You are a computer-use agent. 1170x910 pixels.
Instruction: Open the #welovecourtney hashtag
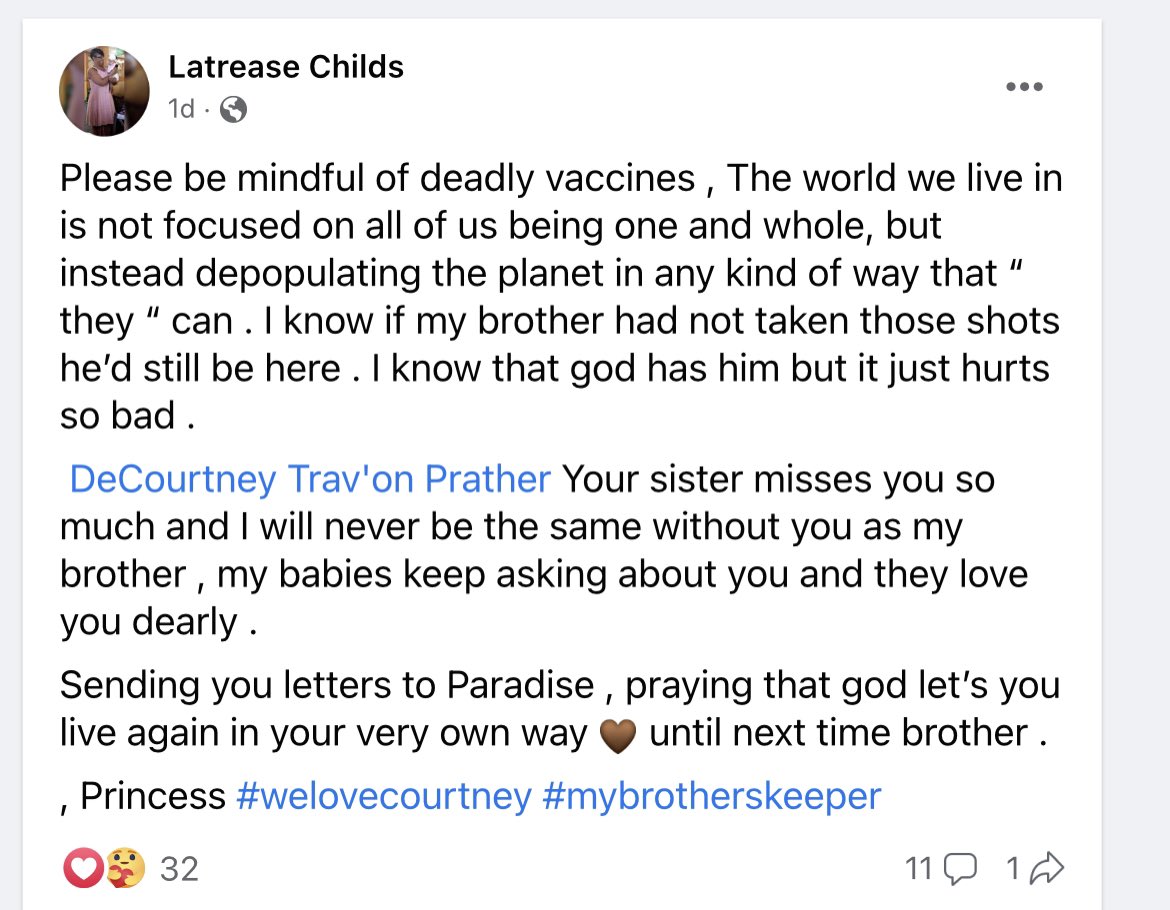[x=384, y=796]
